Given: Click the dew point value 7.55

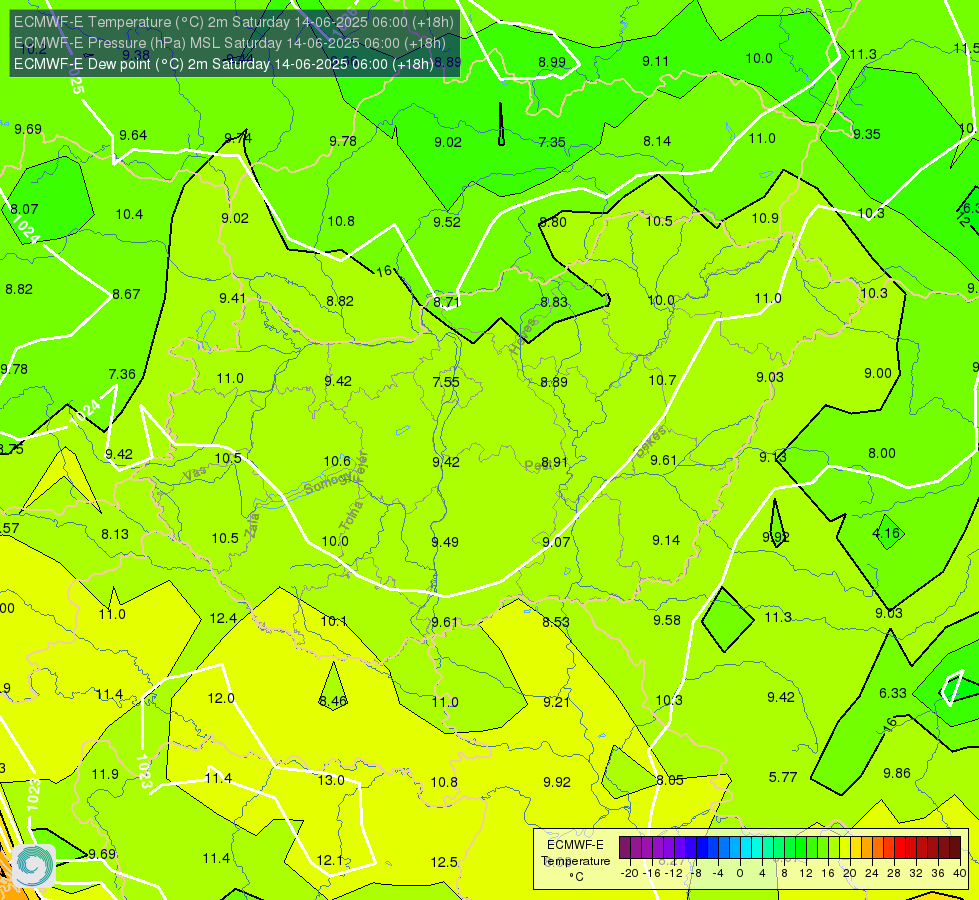Looking at the screenshot, I should click(446, 382).
